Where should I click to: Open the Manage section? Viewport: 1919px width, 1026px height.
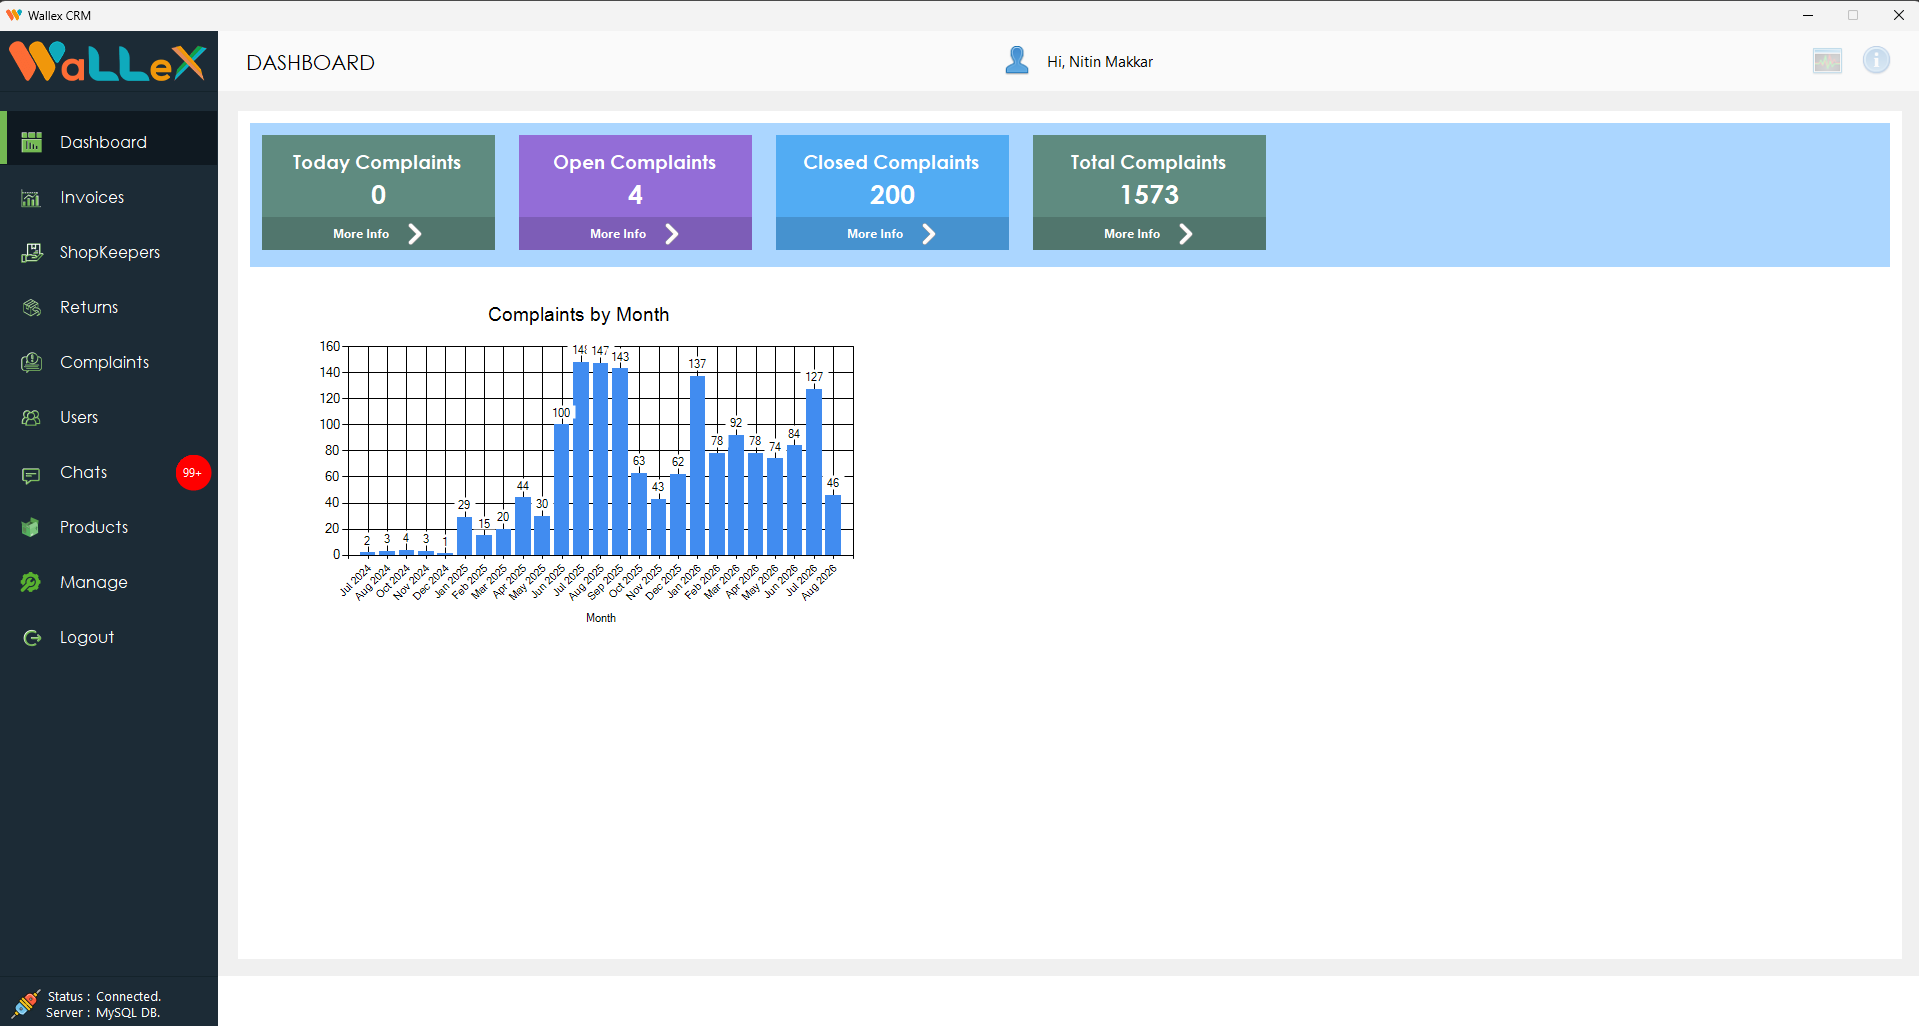[x=109, y=582]
